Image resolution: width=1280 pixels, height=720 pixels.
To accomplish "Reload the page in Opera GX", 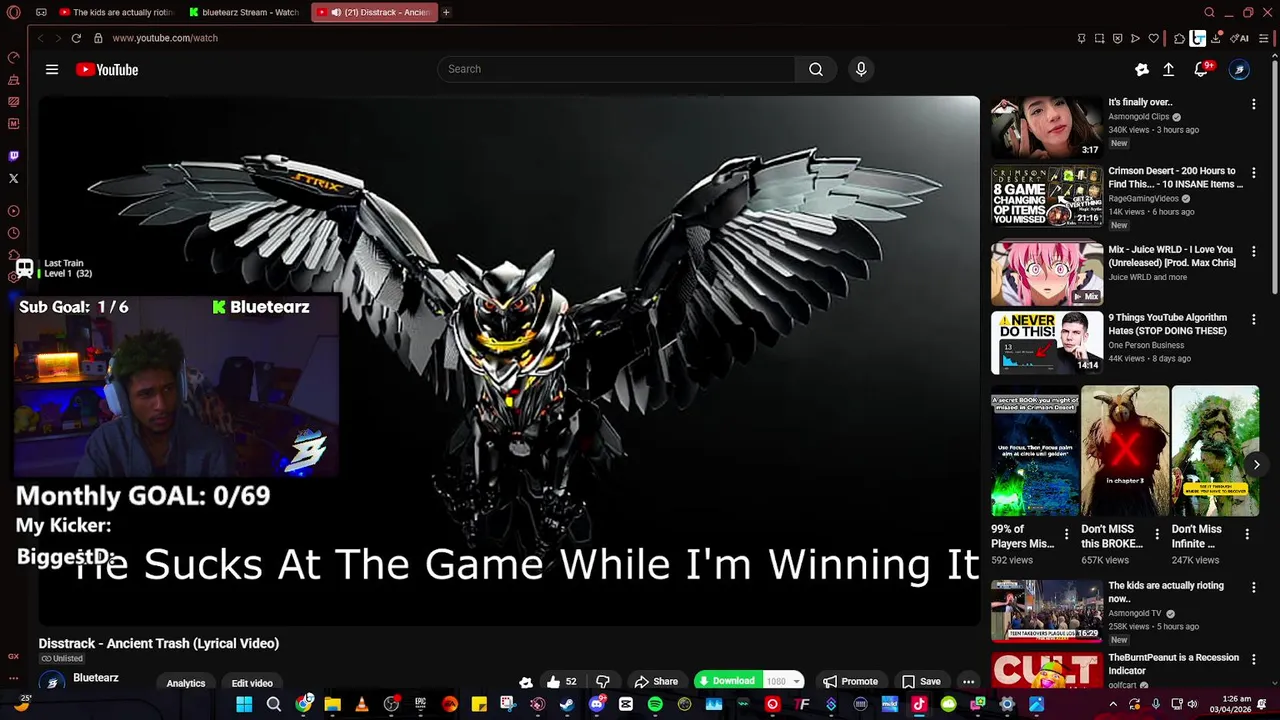I will click(76, 38).
